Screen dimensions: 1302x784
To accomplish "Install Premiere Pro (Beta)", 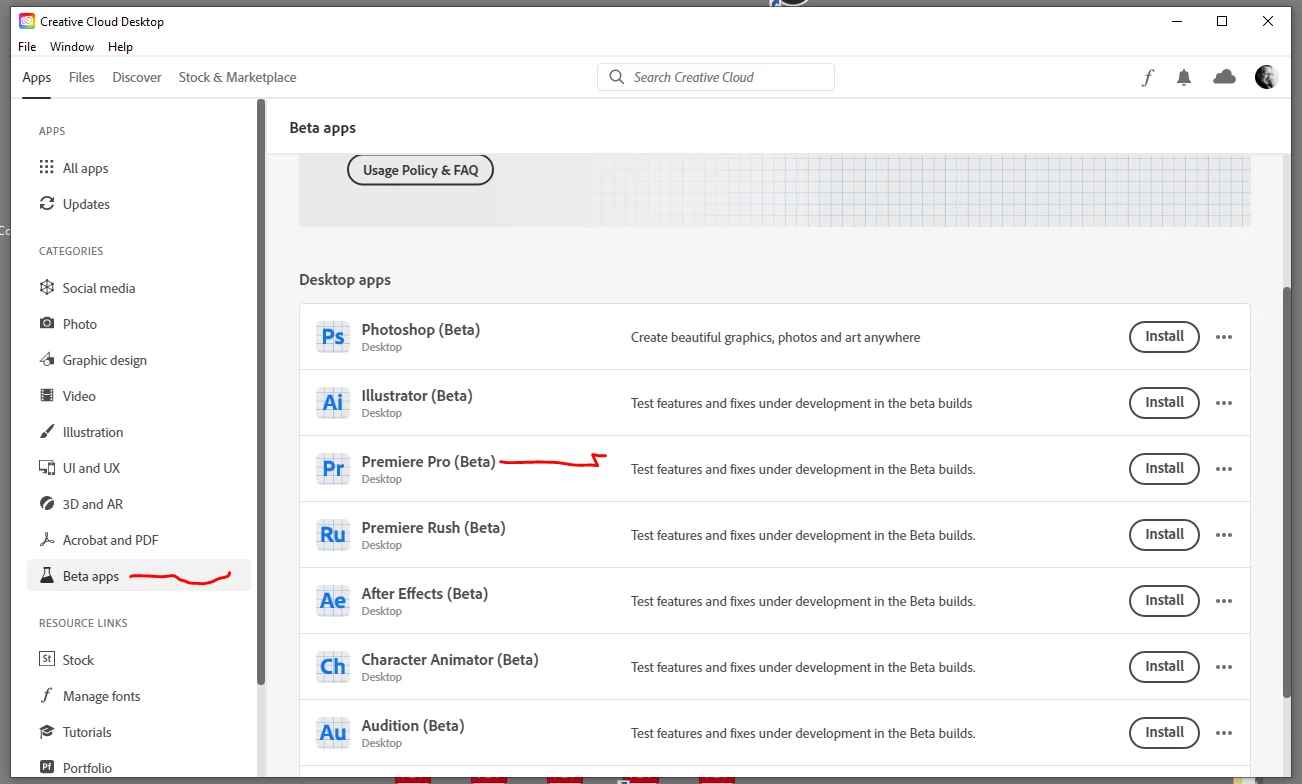I will [1164, 469].
